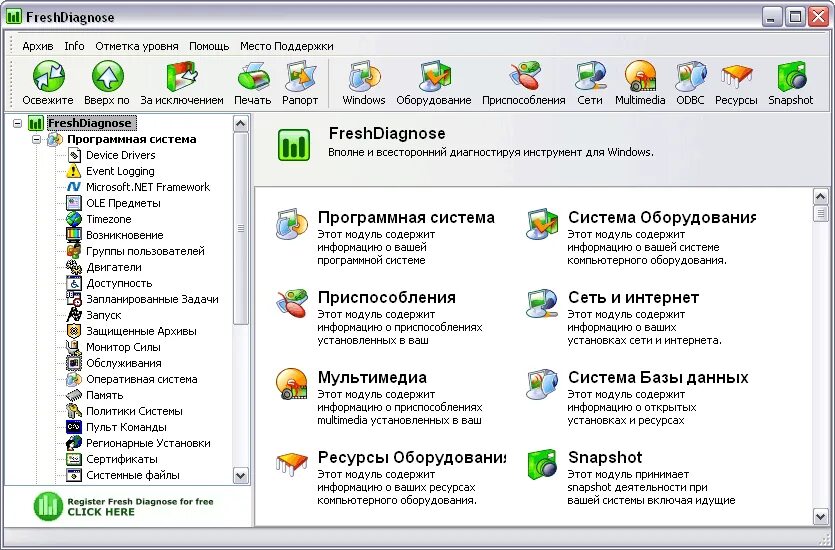
Task: Select the Windows toolbar icon
Action: click(364, 77)
